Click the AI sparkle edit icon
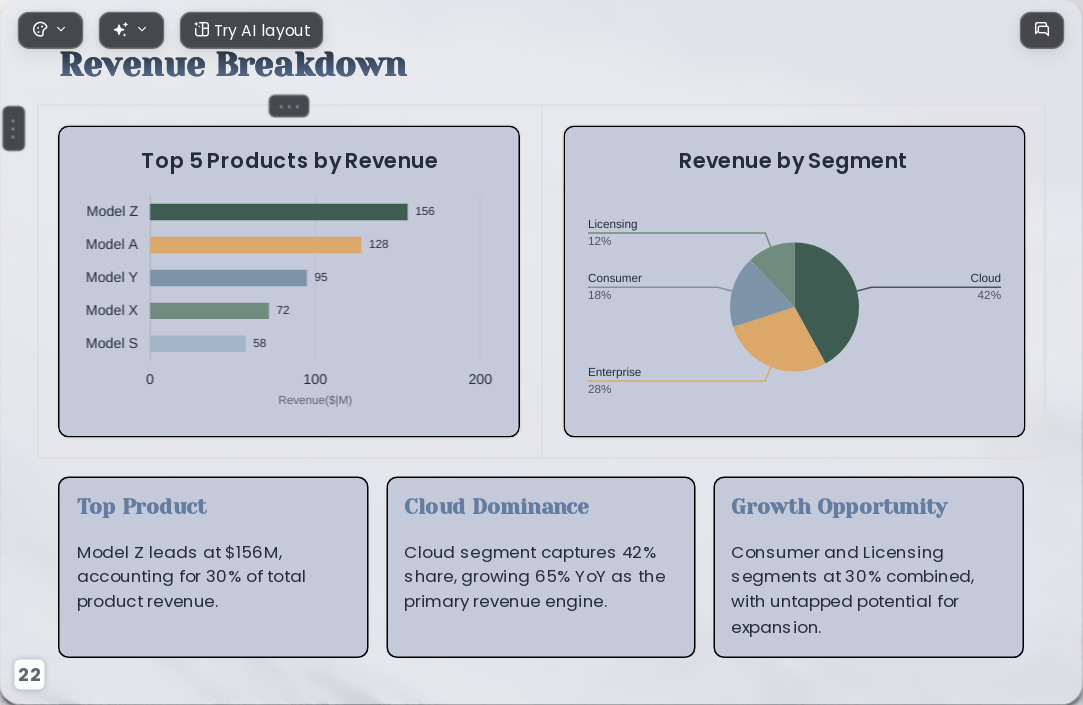 coord(121,30)
